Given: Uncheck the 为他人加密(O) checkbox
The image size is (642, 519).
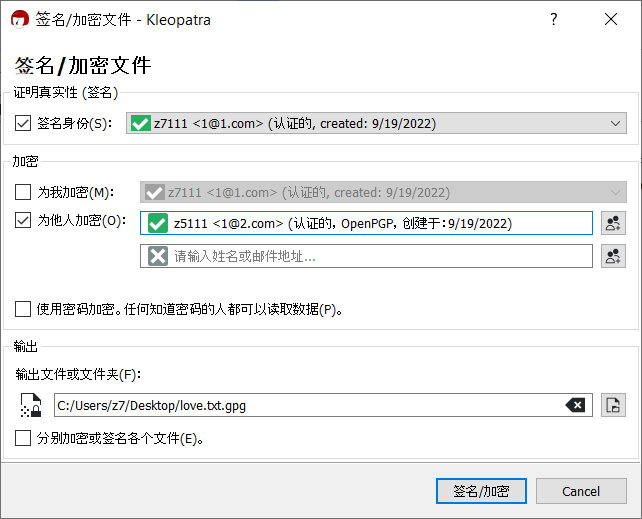Looking at the screenshot, I should point(23,220).
